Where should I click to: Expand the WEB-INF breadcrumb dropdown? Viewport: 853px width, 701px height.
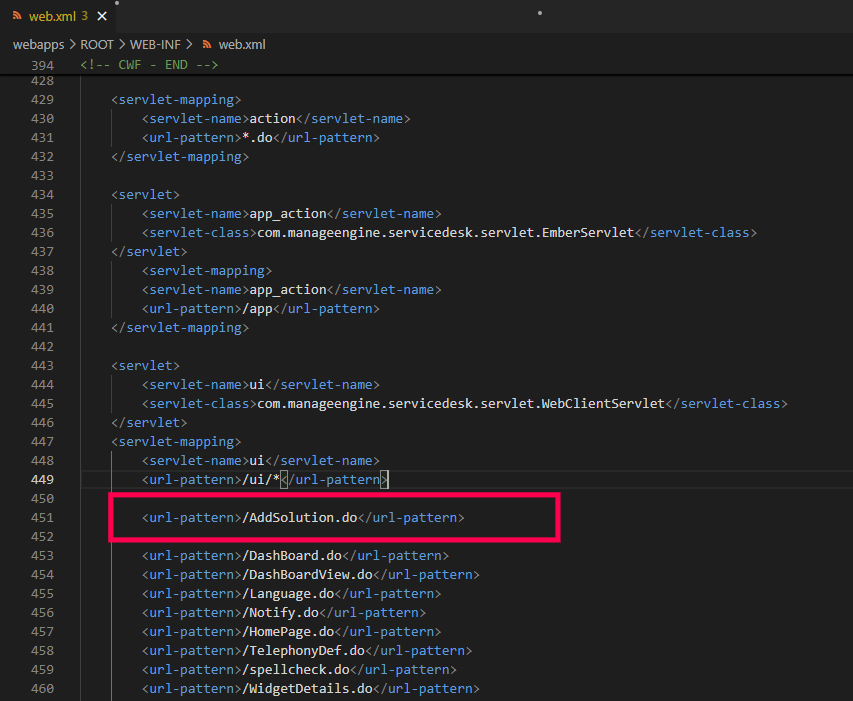158,45
